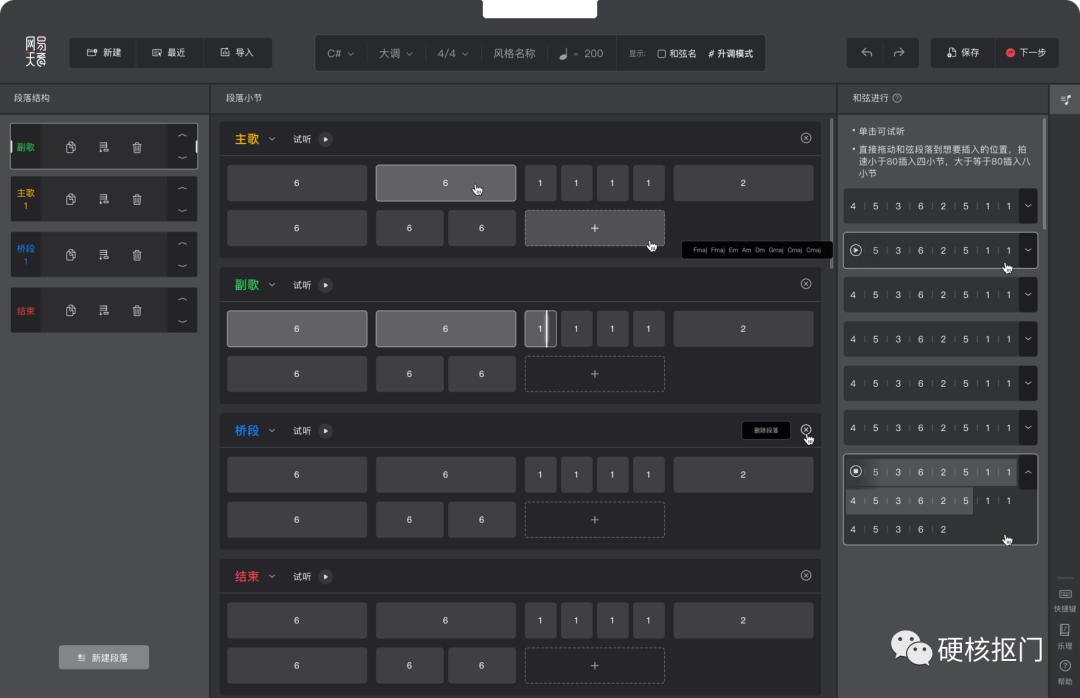Click the chord progression panel scrollbar
The image size is (1080, 698).
1044,174
